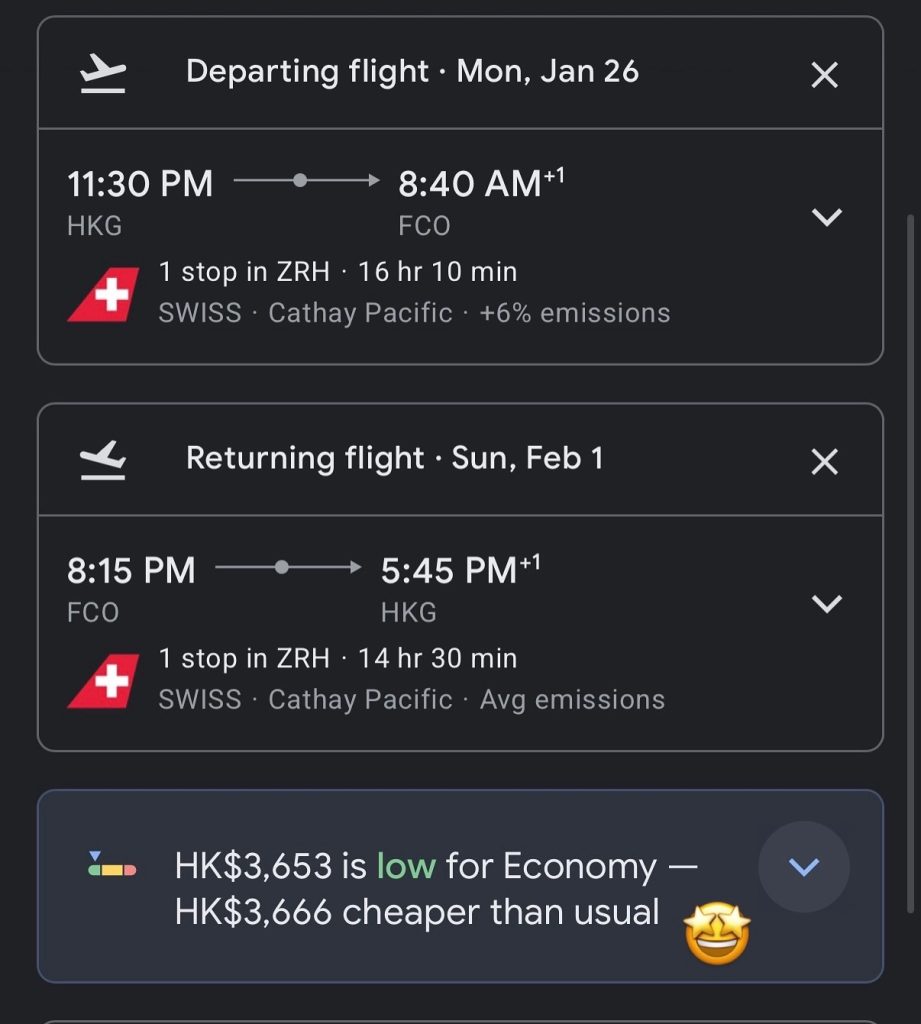
Task: Expand the departing flight details
Action: pyautogui.click(x=827, y=217)
